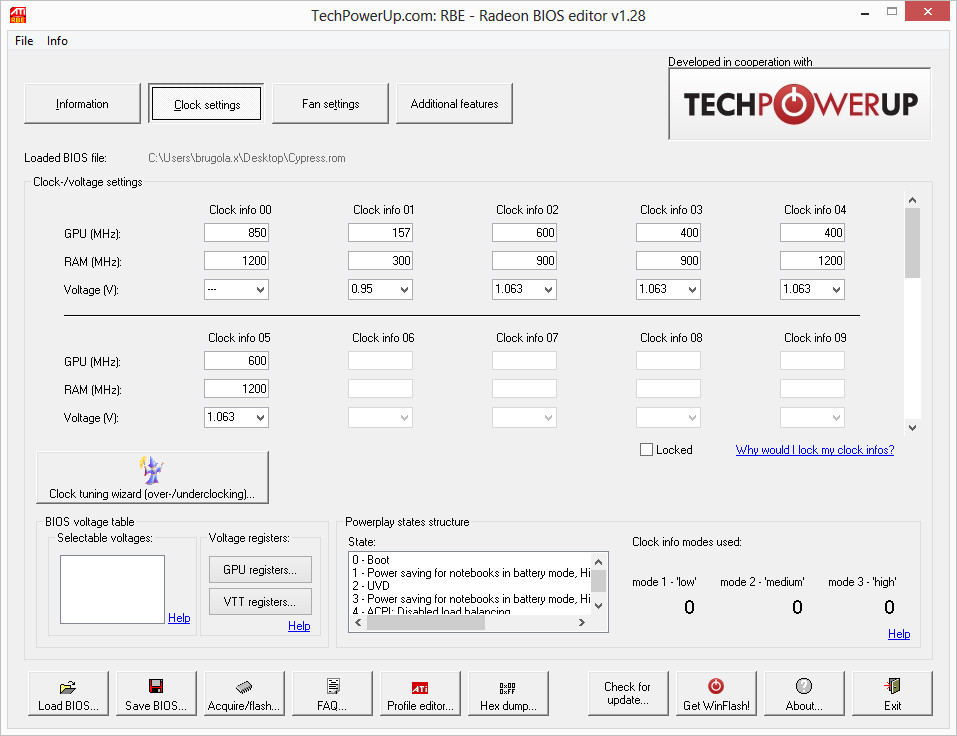Click RAM MHz field of Clock info 00
Viewport: 957px width, 736px height.
(x=236, y=261)
